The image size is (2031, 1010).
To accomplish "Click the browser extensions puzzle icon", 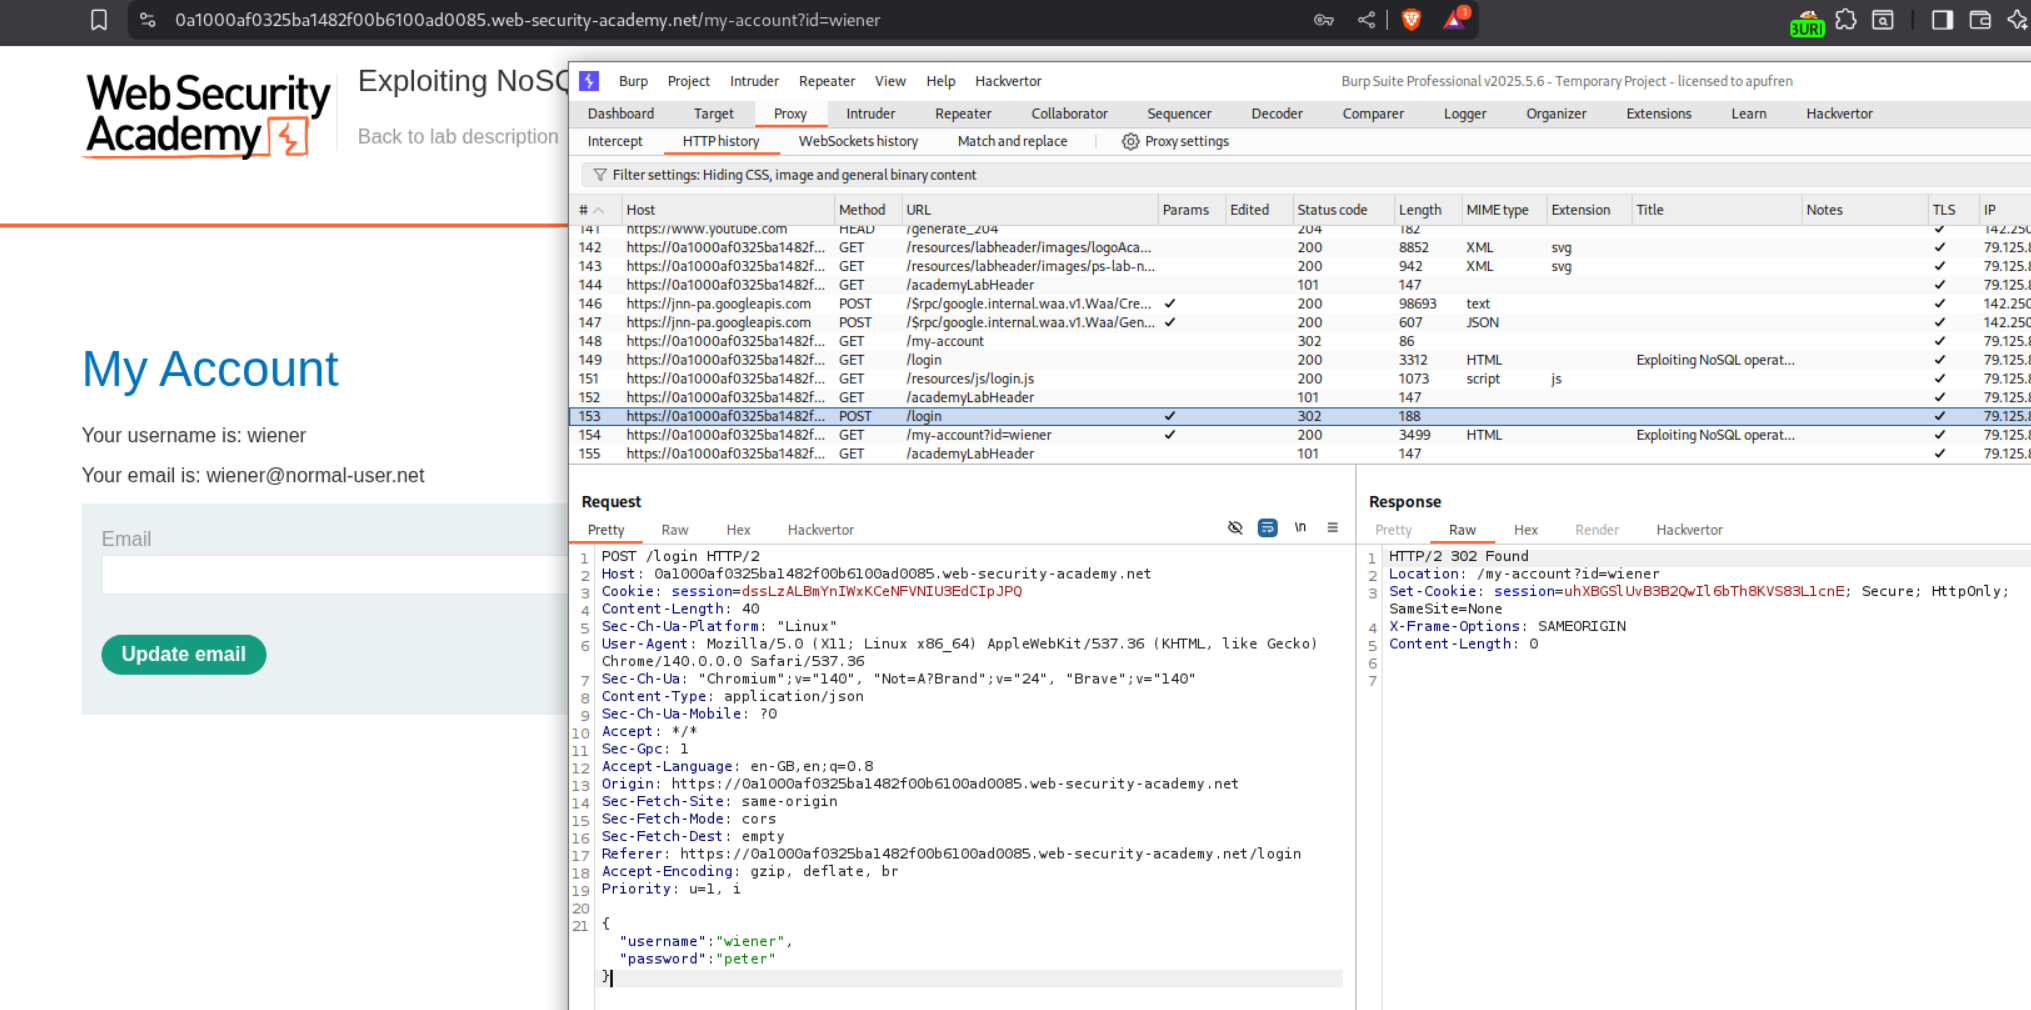I will pos(1846,20).
